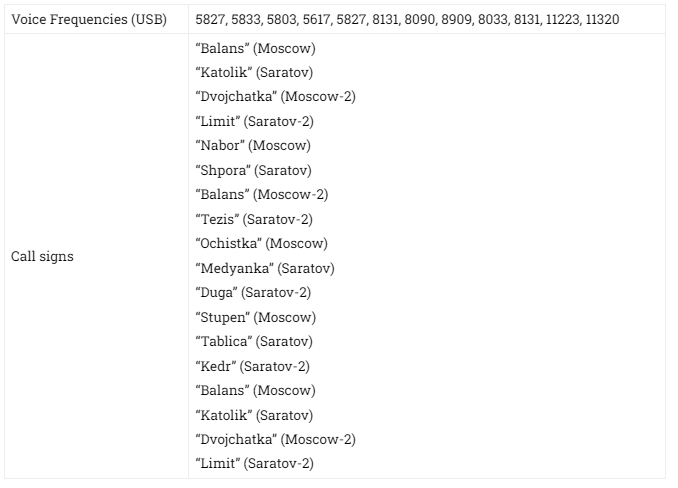The height and width of the screenshot is (488, 678).
Task: Click the "Tablica" (Saratov) call sign
Action: click(254, 341)
